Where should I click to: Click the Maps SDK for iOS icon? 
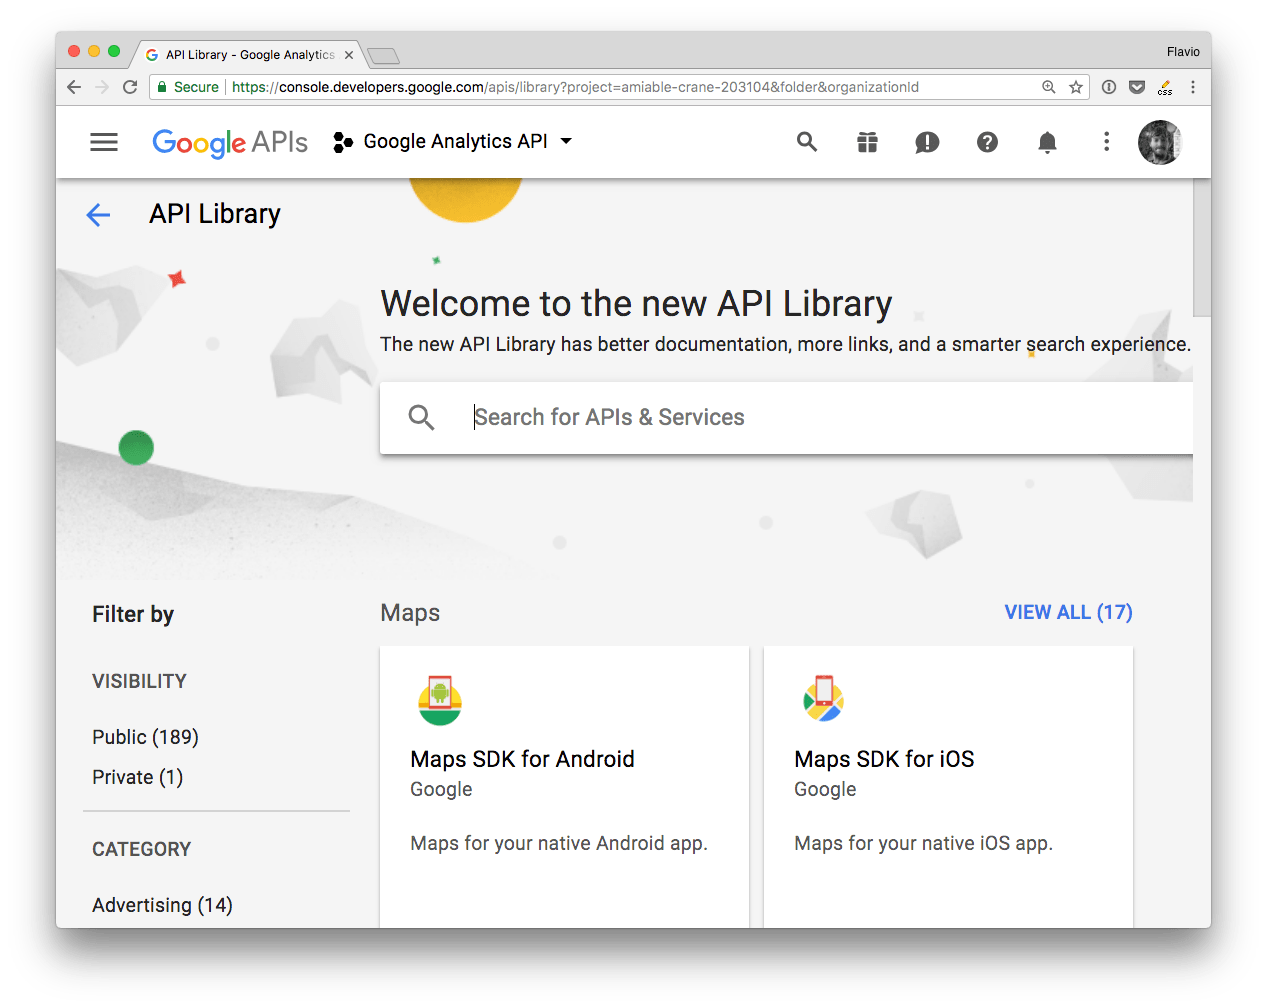pos(822,699)
